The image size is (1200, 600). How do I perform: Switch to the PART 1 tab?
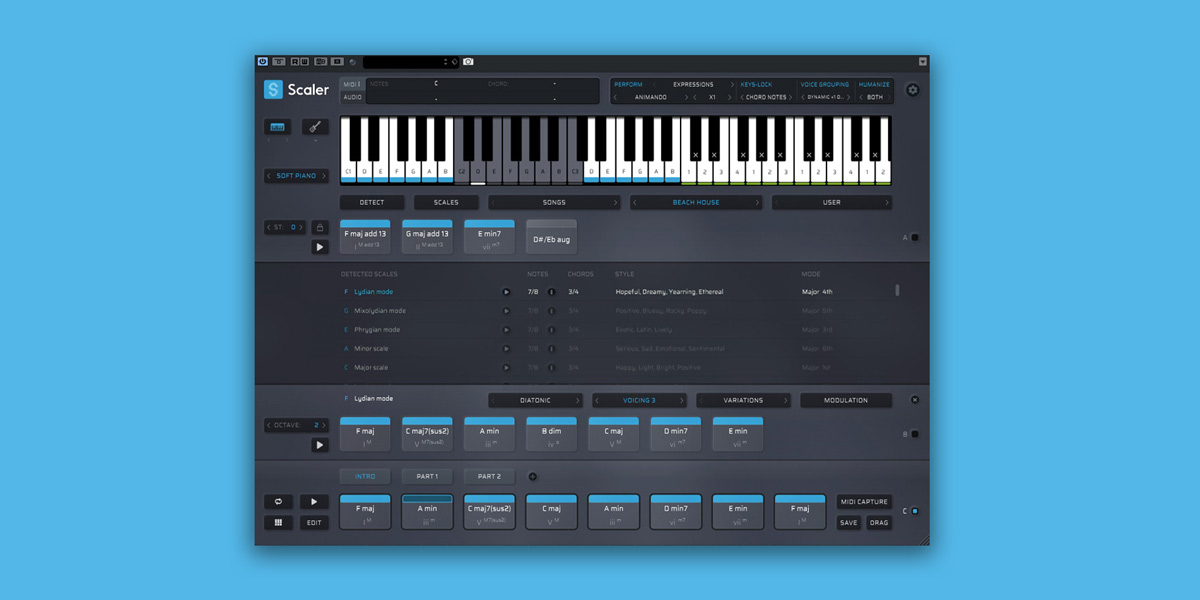[427, 476]
